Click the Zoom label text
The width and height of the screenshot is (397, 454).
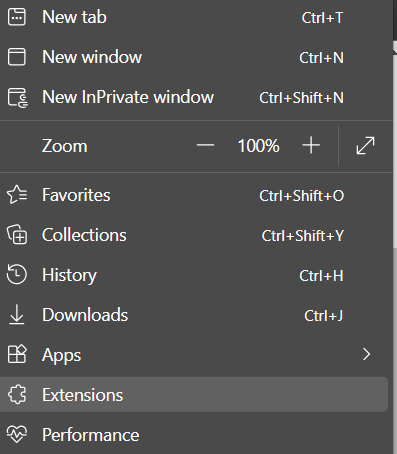65,146
